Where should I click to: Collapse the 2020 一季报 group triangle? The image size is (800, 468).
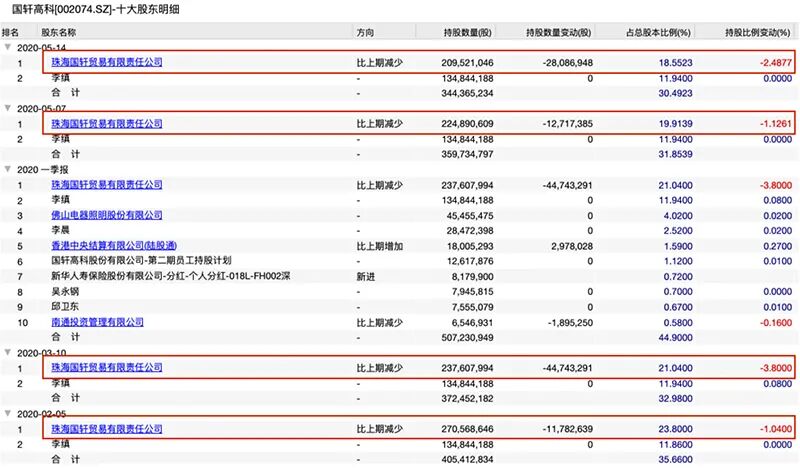click(x=8, y=169)
